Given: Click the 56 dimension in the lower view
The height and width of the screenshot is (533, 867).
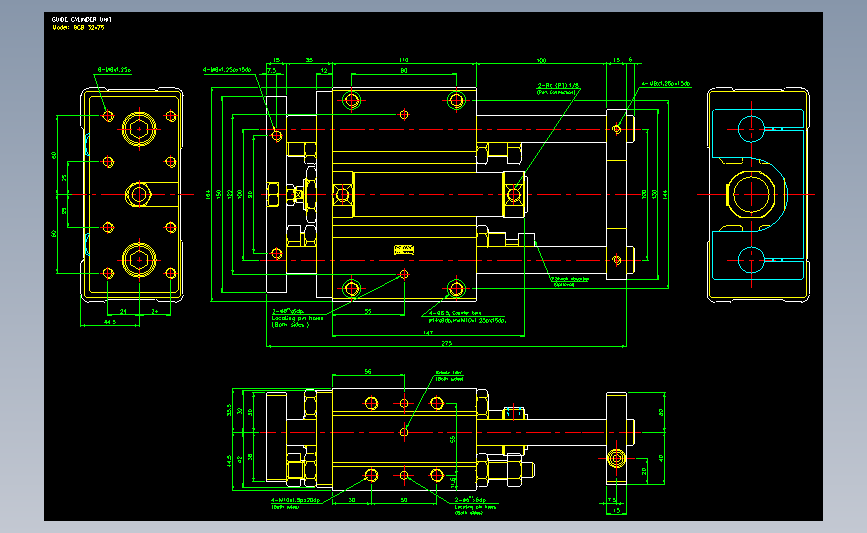Looking at the screenshot, I should [x=368, y=372].
